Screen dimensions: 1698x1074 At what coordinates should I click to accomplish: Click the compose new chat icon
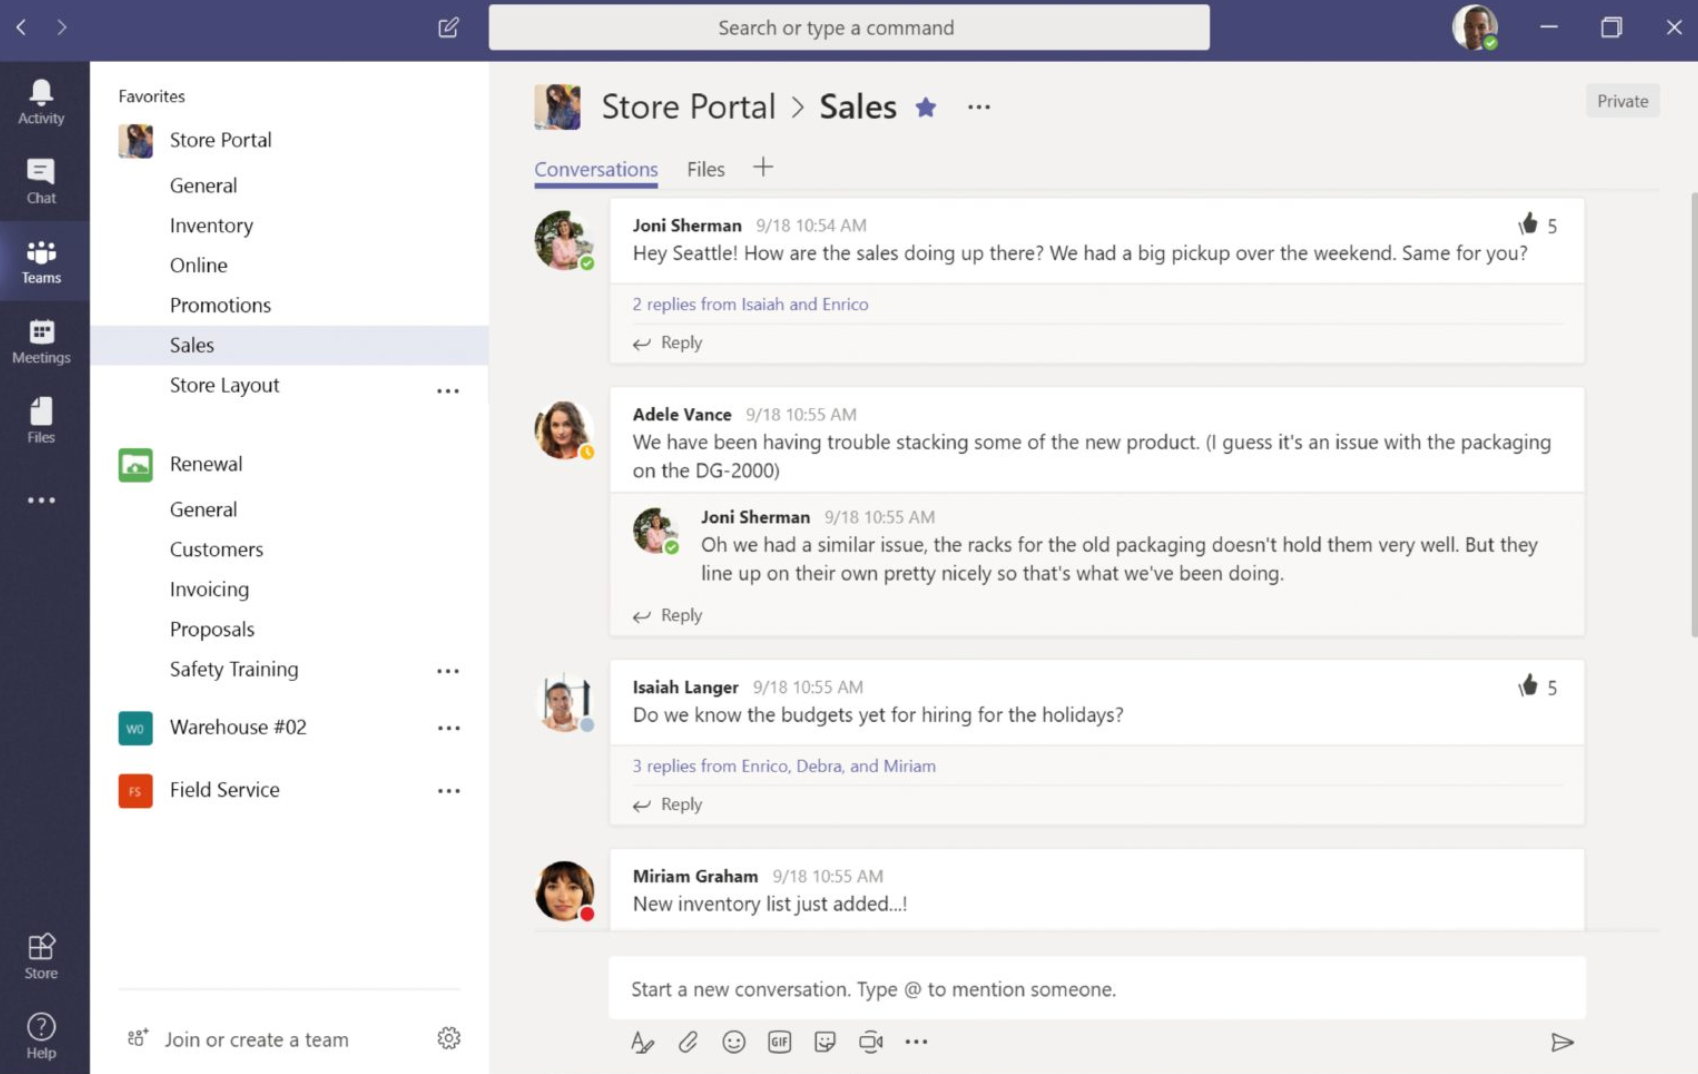tap(448, 27)
